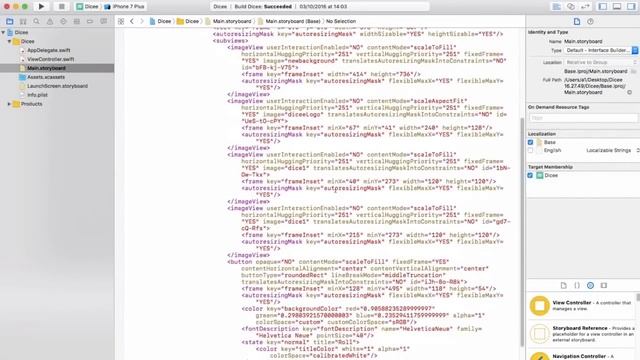Open the Location Relative to Group dropdown
The height and width of the screenshot is (360, 640).
click(601, 62)
